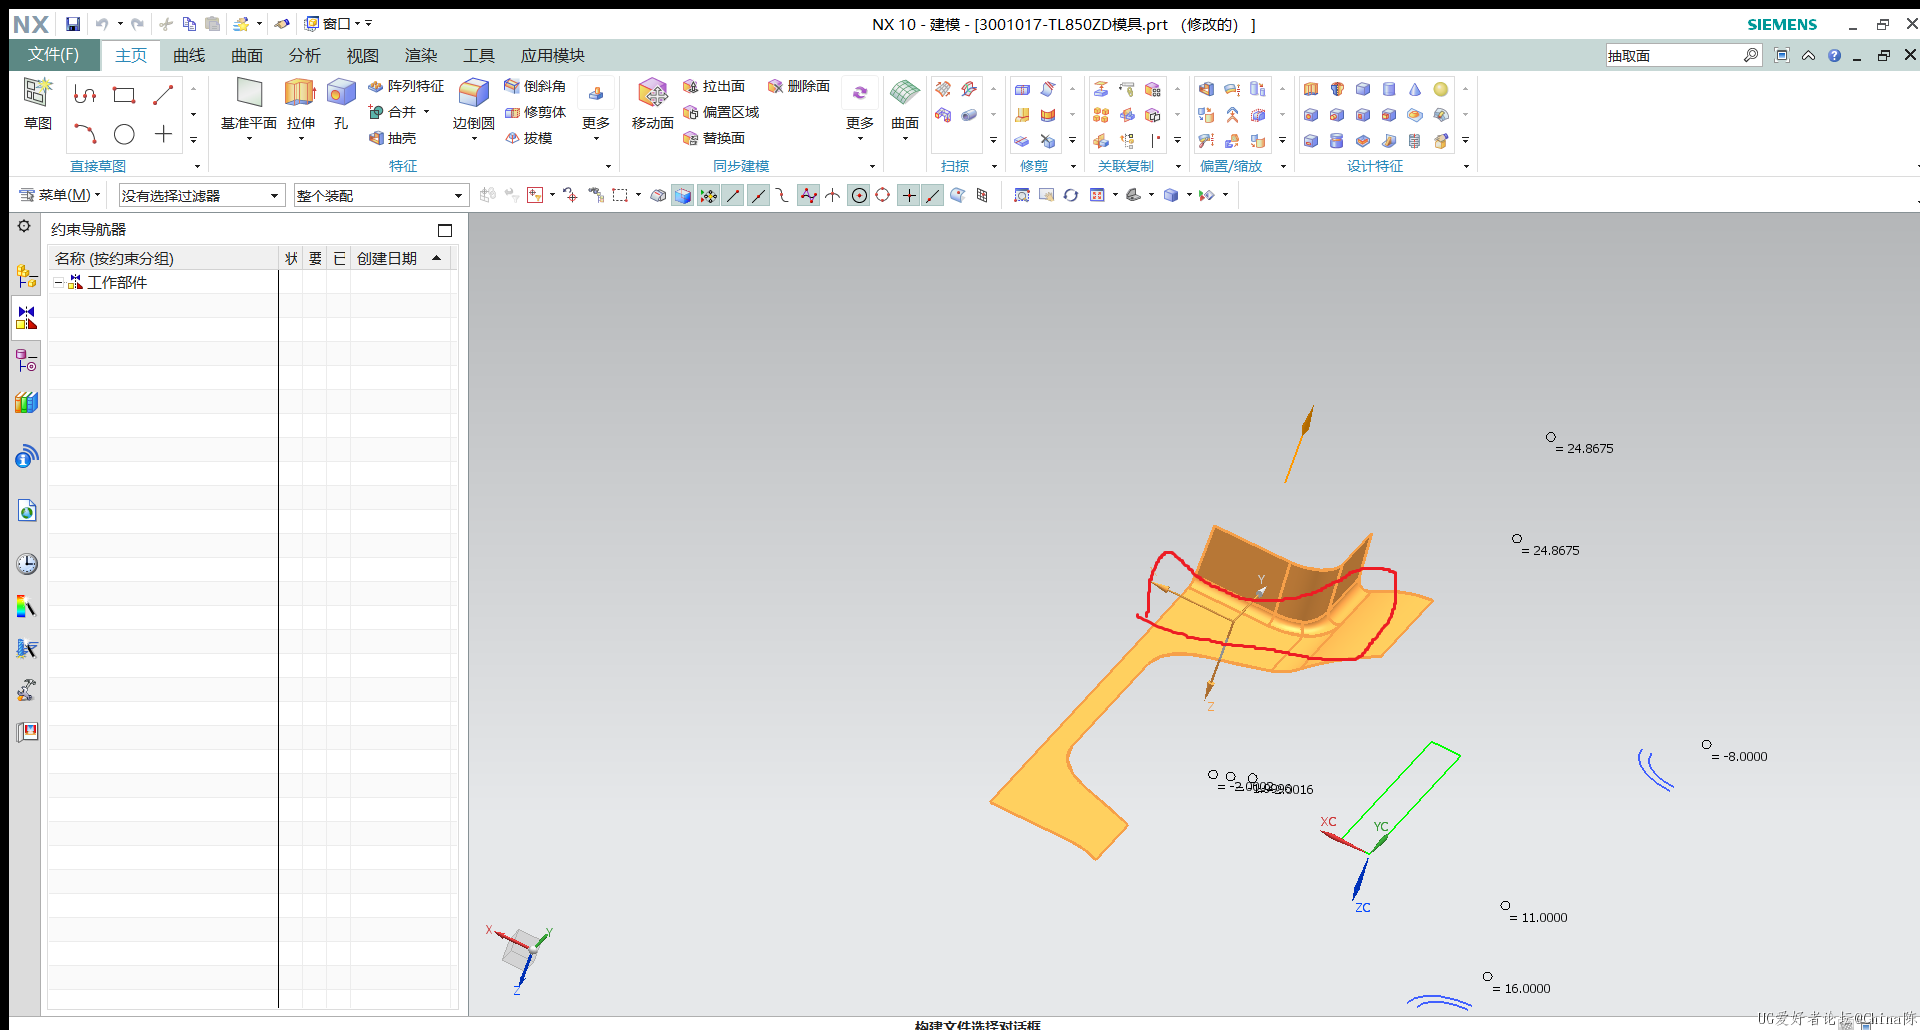Switch to the 曲线 ribbon tab
This screenshot has height=1030, width=1920.
(x=189, y=56)
